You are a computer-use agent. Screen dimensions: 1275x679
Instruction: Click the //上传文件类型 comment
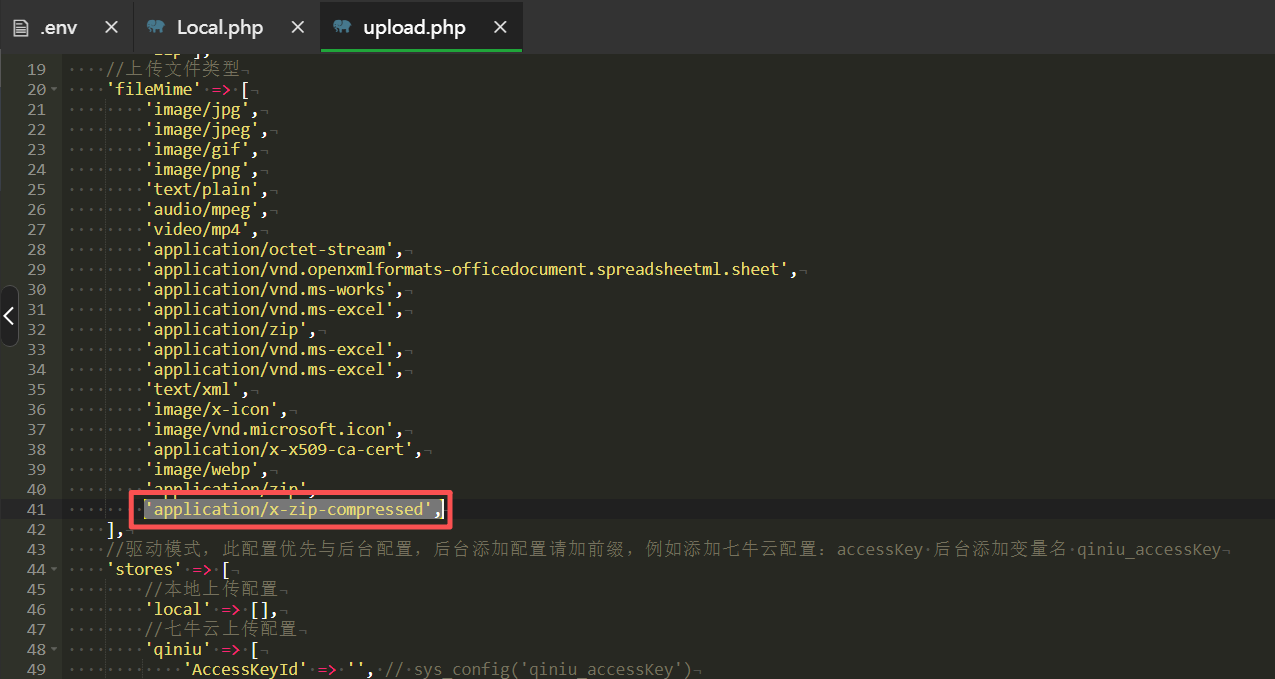173,69
